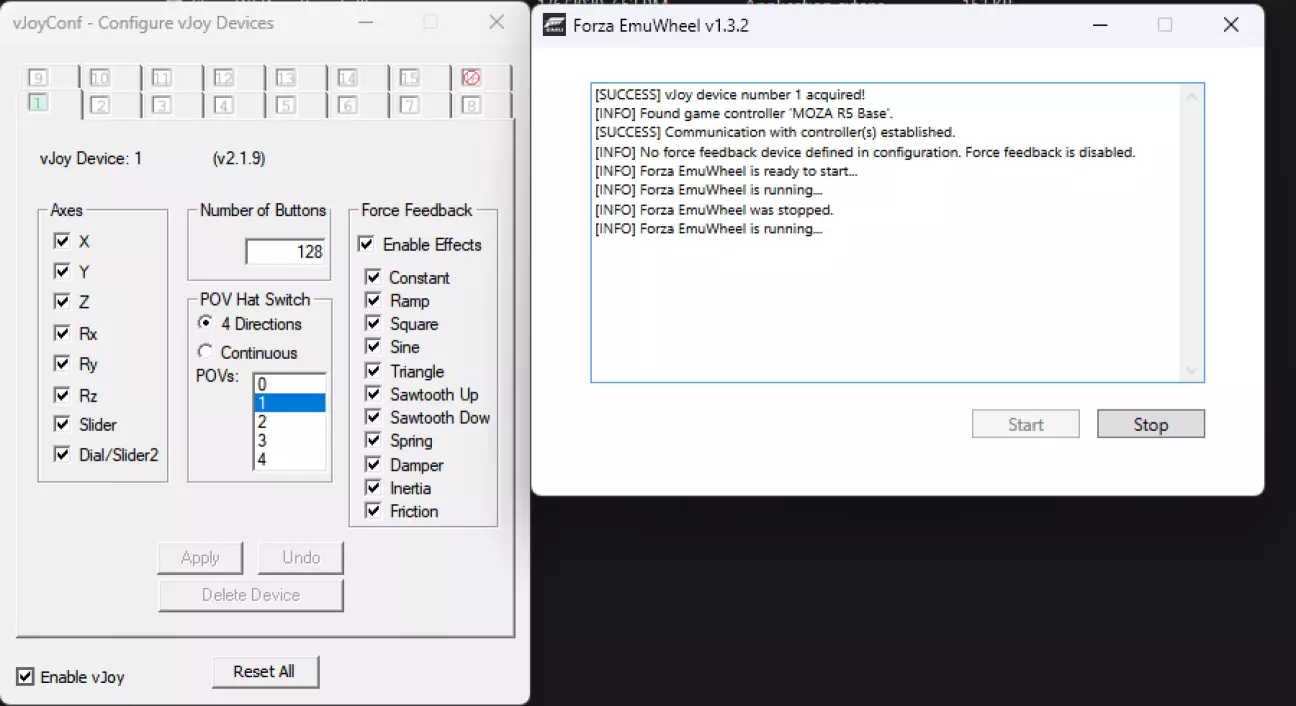The width and height of the screenshot is (1296, 706).
Task: Click the Stop button in Forza EmuWheel
Action: (x=1151, y=424)
